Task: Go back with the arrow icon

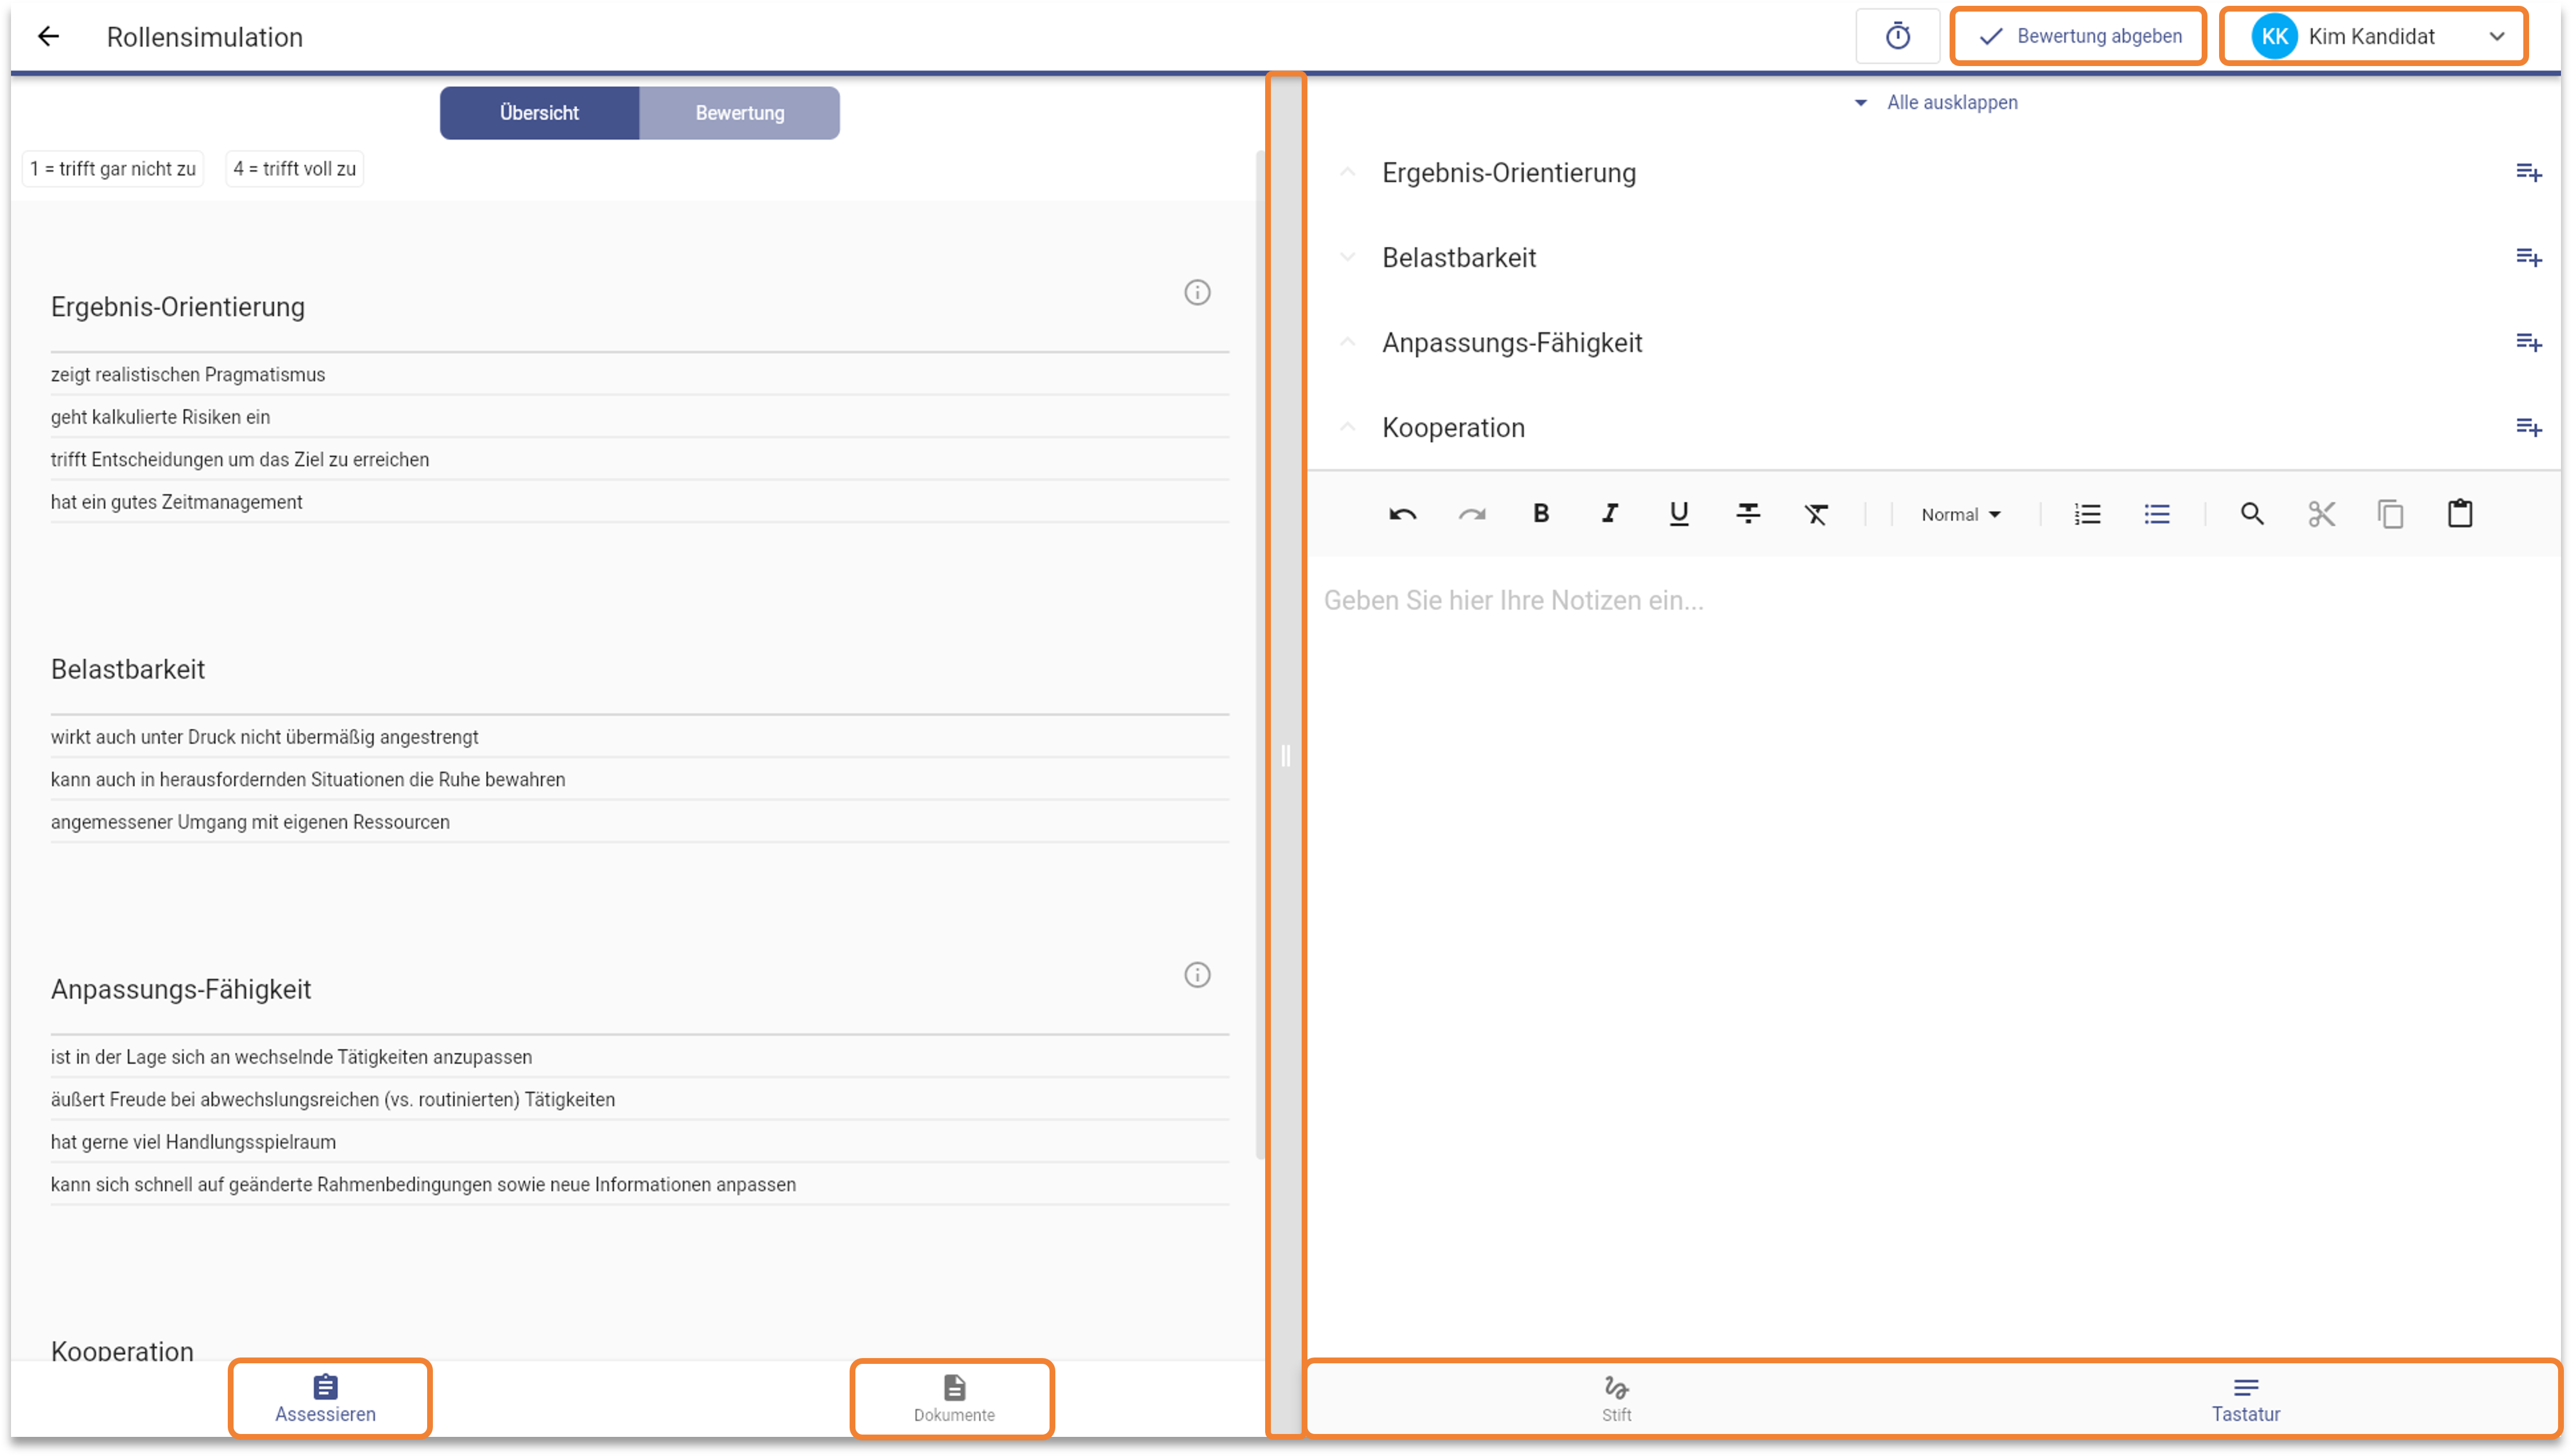Action: click(48, 37)
